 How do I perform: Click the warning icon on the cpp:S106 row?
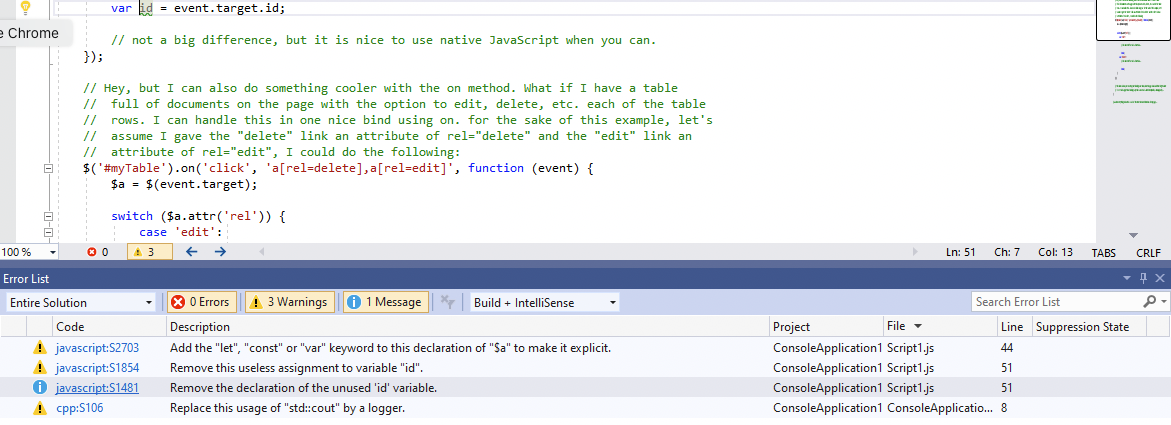[x=40, y=408]
